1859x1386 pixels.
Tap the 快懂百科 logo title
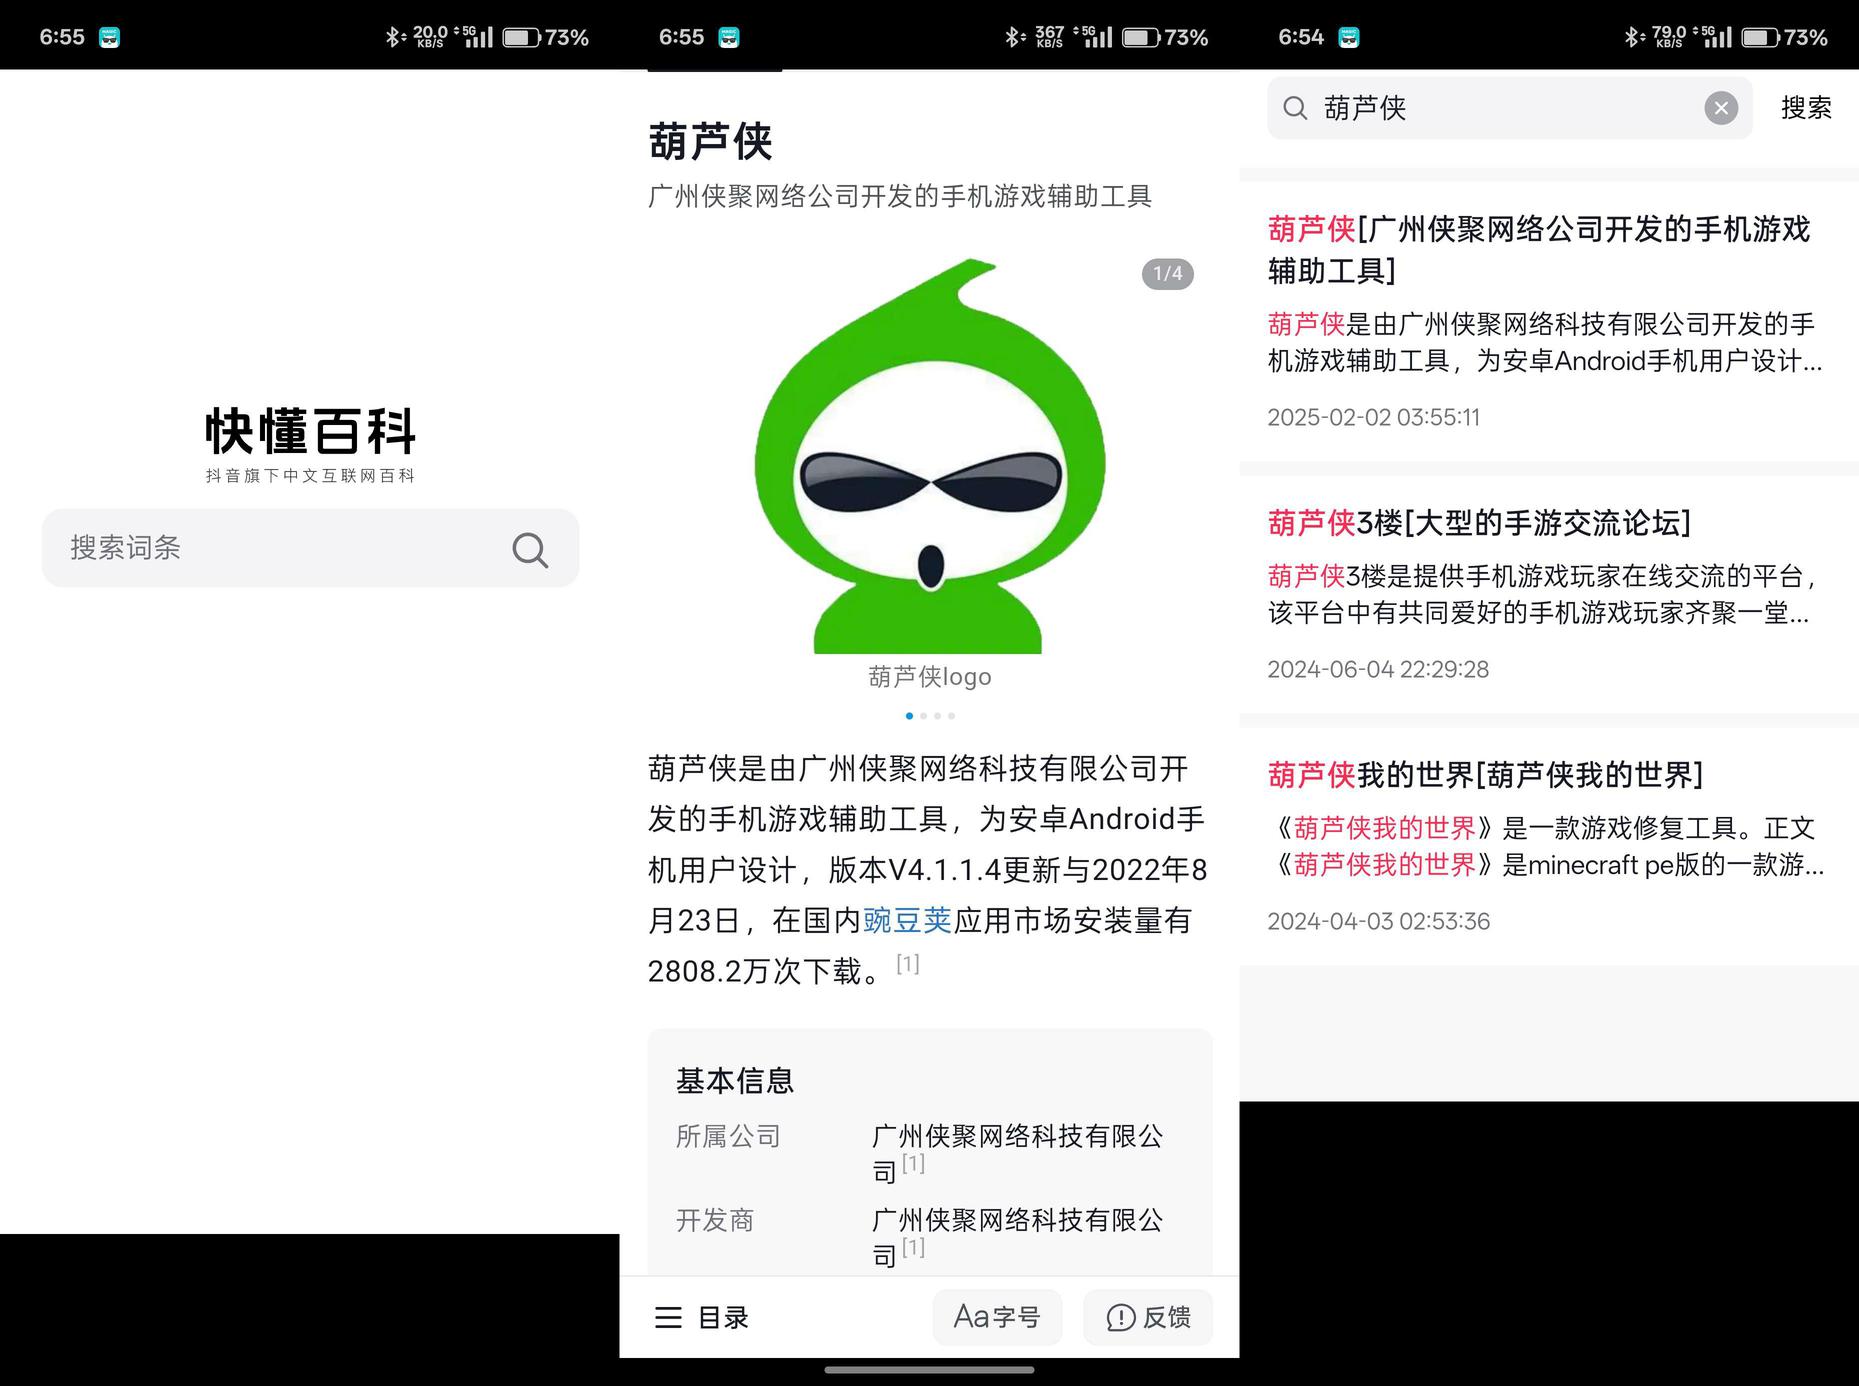310,431
